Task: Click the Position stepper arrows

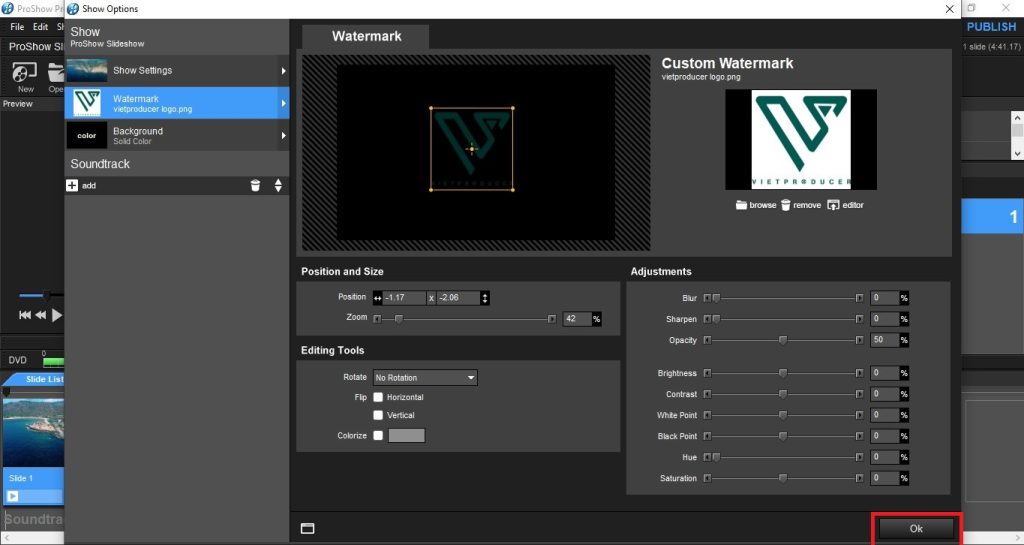Action: point(485,298)
